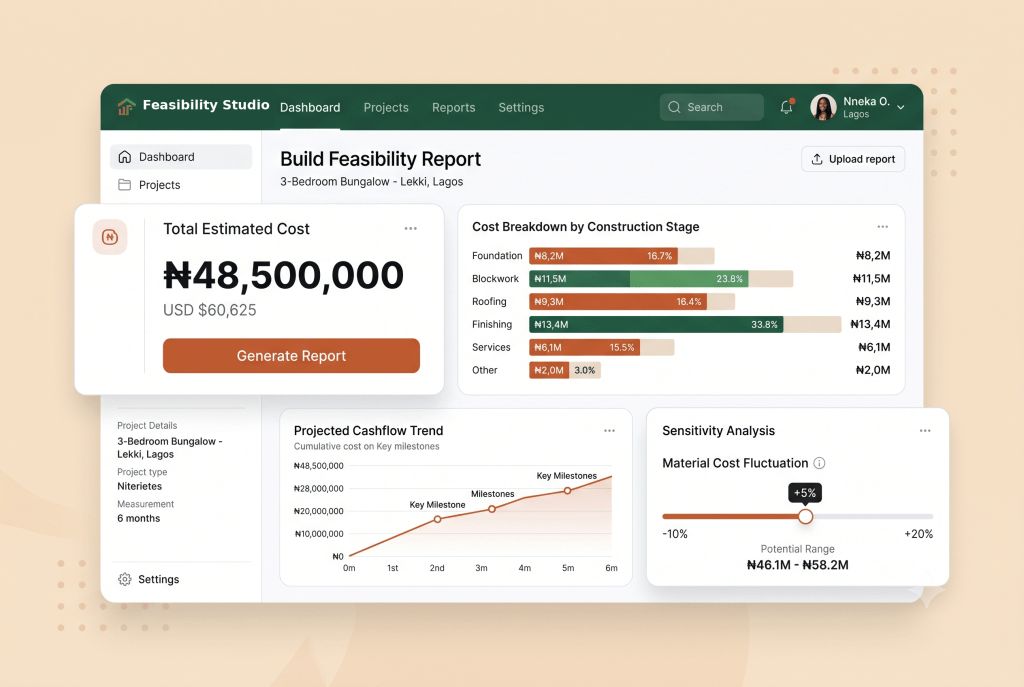1024x687 pixels.
Task: Click the Roofing 16.4% bar
Action: pyautogui.click(x=618, y=302)
